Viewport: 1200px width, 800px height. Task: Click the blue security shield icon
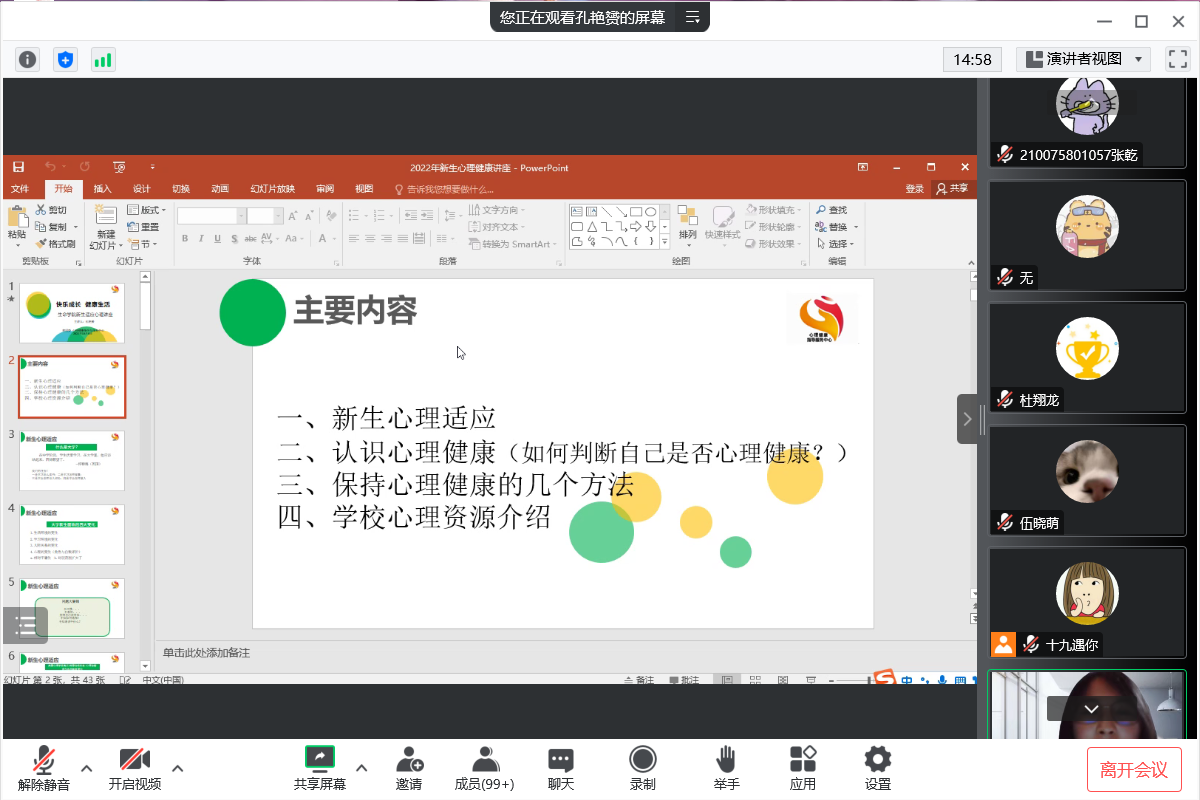tap(65, 59)
